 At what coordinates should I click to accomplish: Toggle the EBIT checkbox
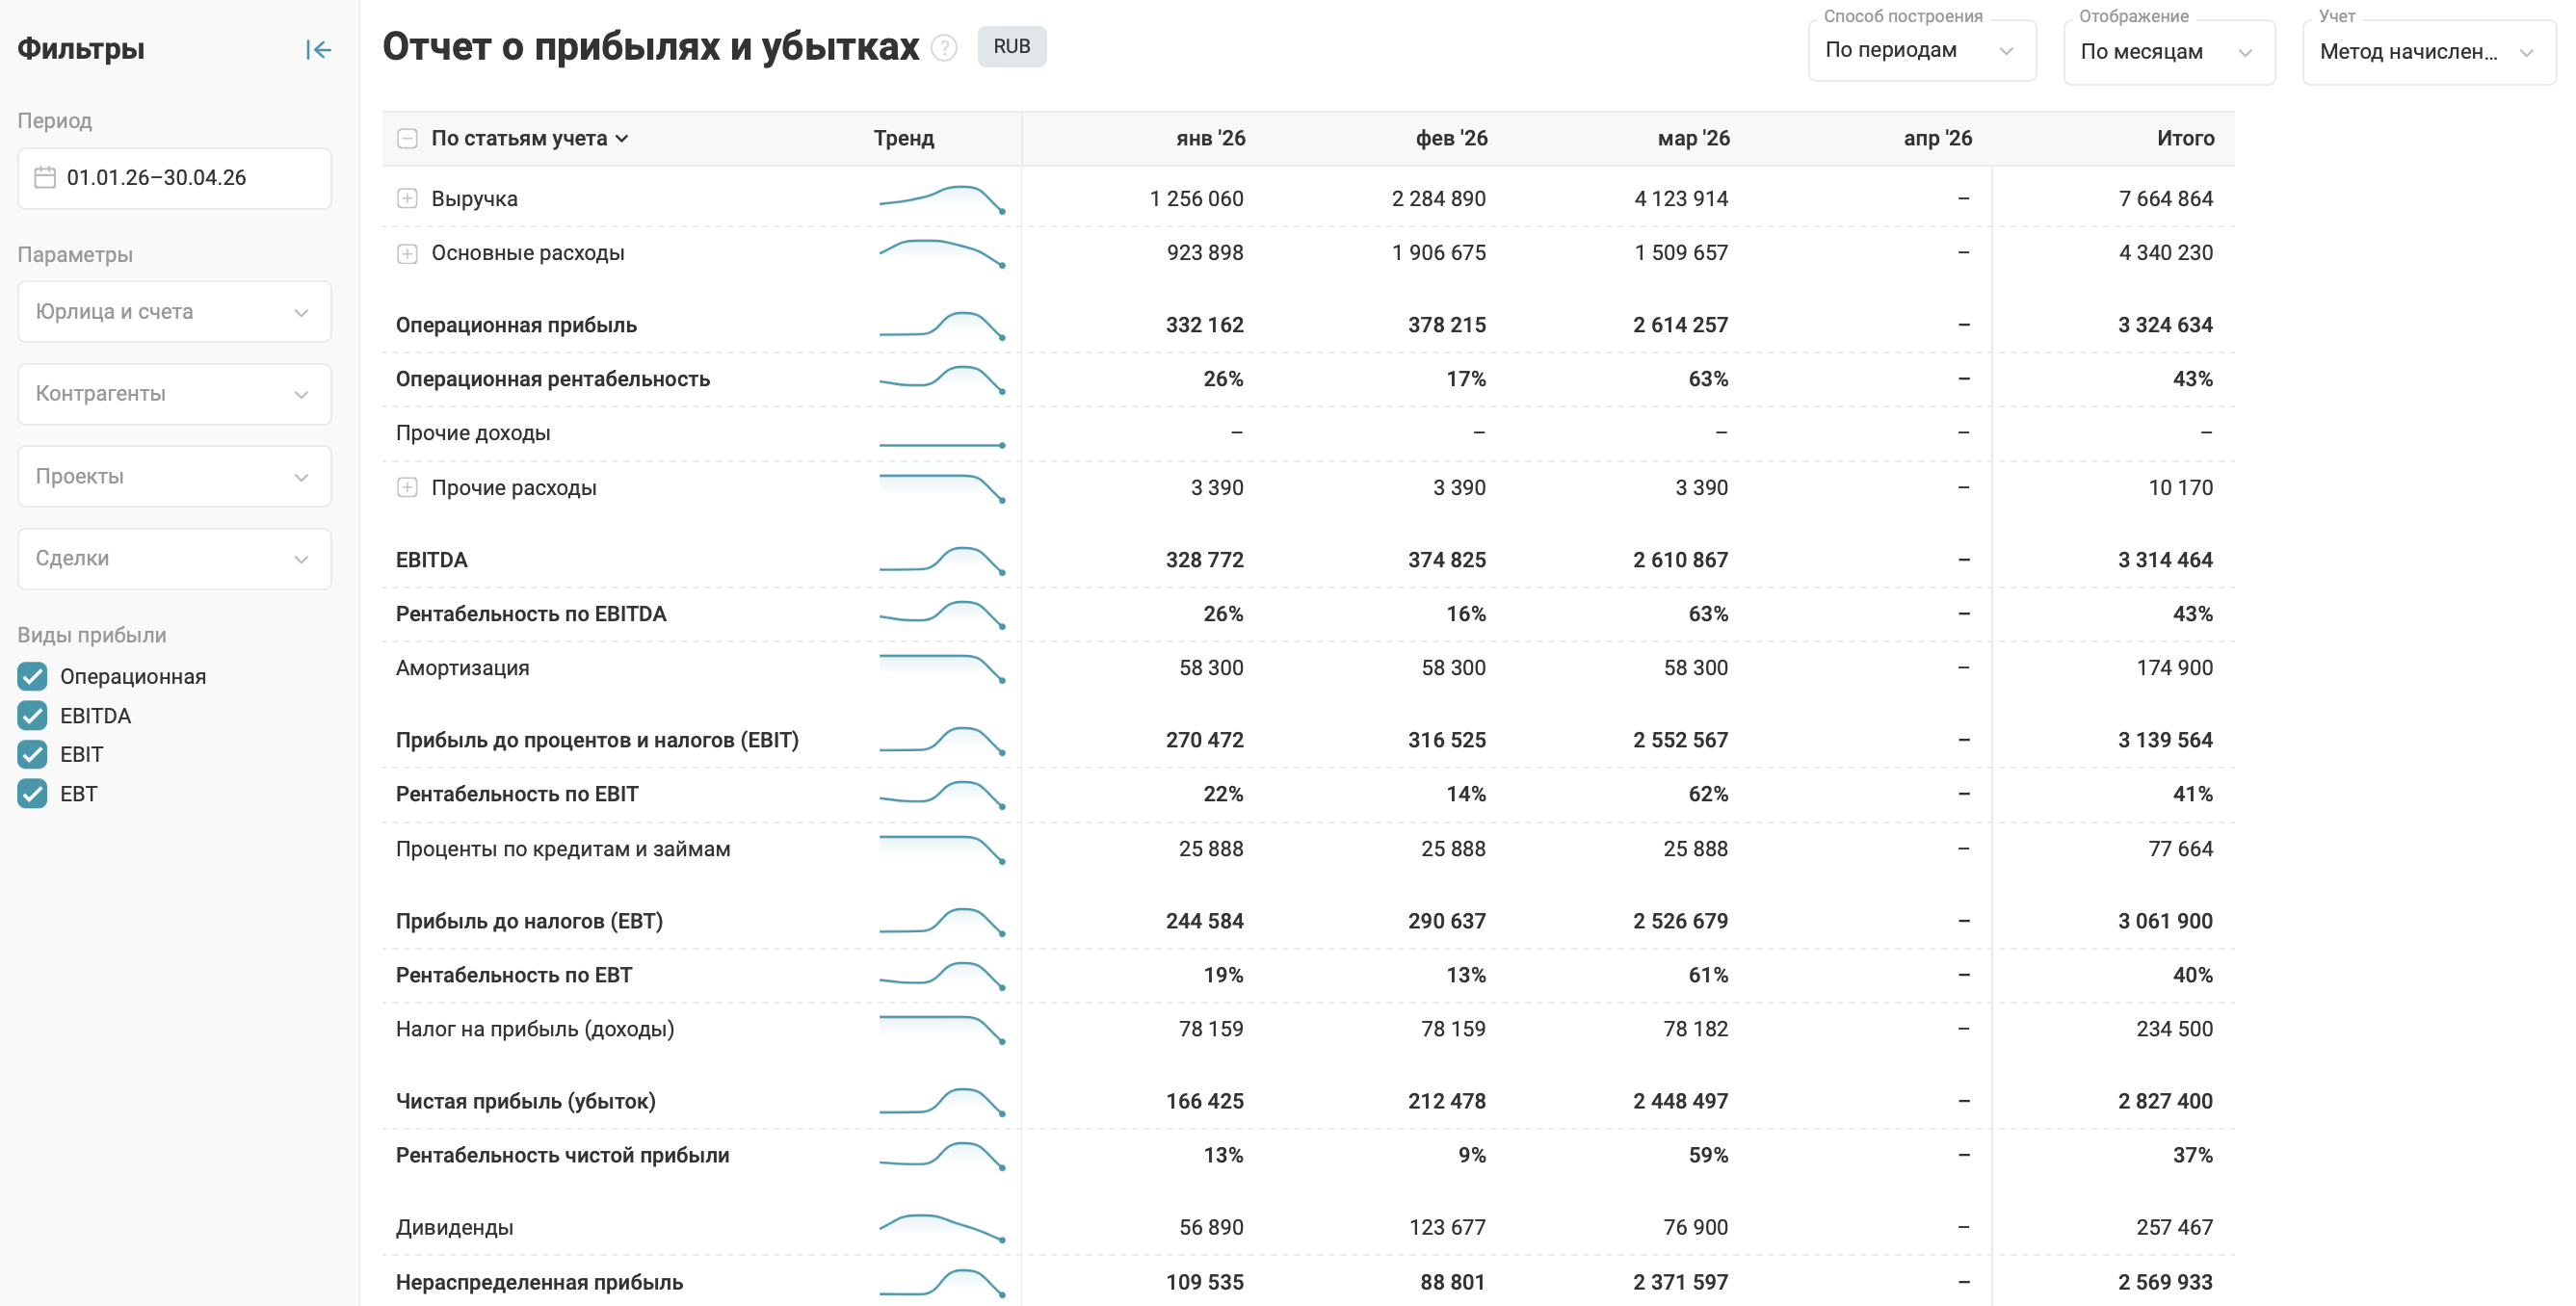33,755
